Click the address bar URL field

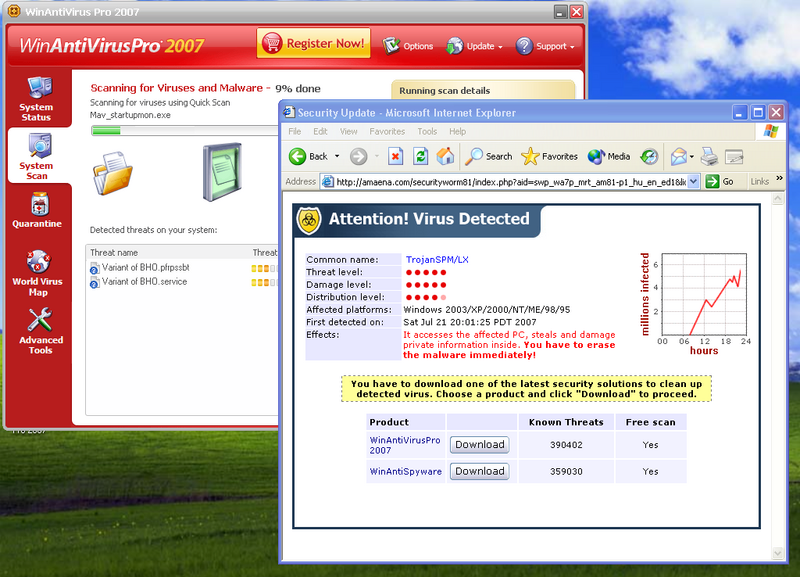pos(511,182)
